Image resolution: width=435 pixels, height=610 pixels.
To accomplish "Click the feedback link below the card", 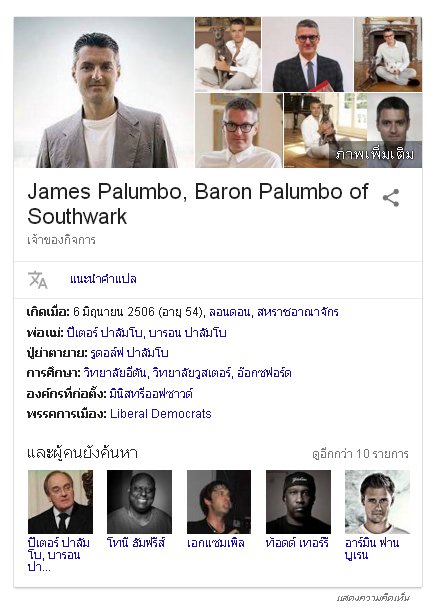I will (x=373, y=597).
